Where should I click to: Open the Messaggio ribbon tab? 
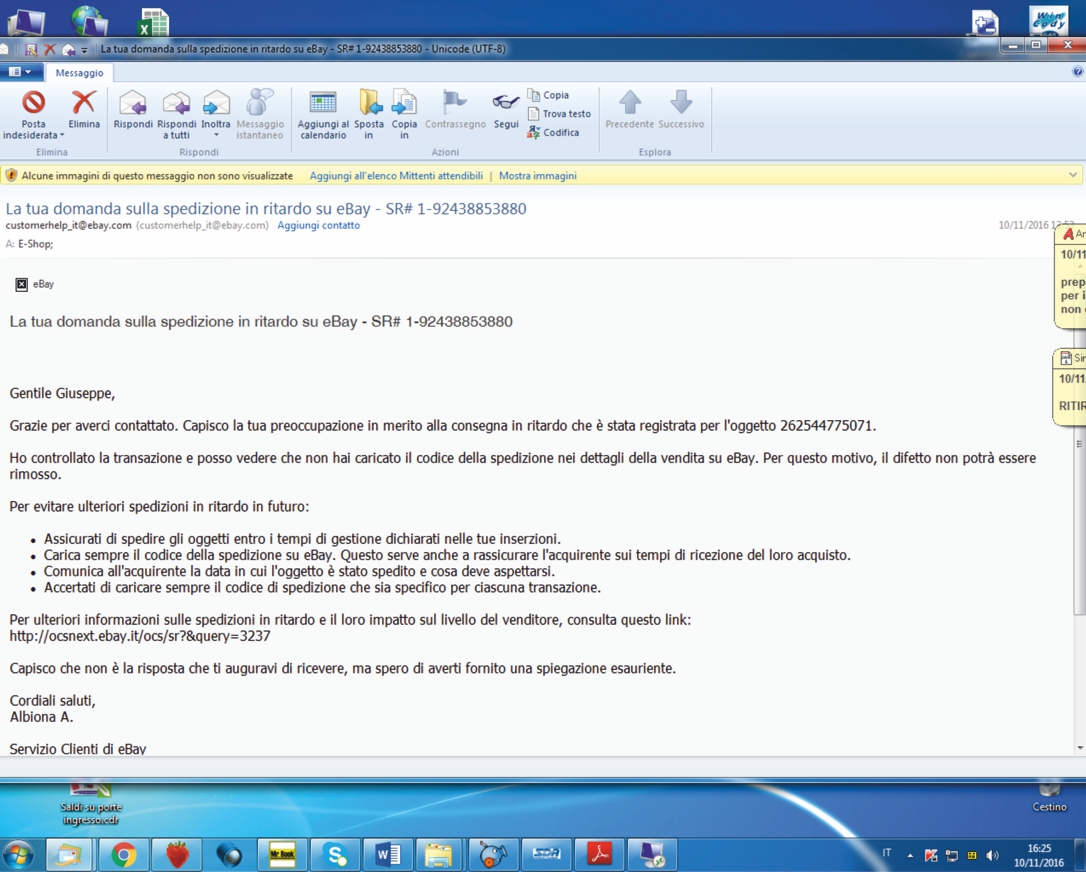point(79,73)
